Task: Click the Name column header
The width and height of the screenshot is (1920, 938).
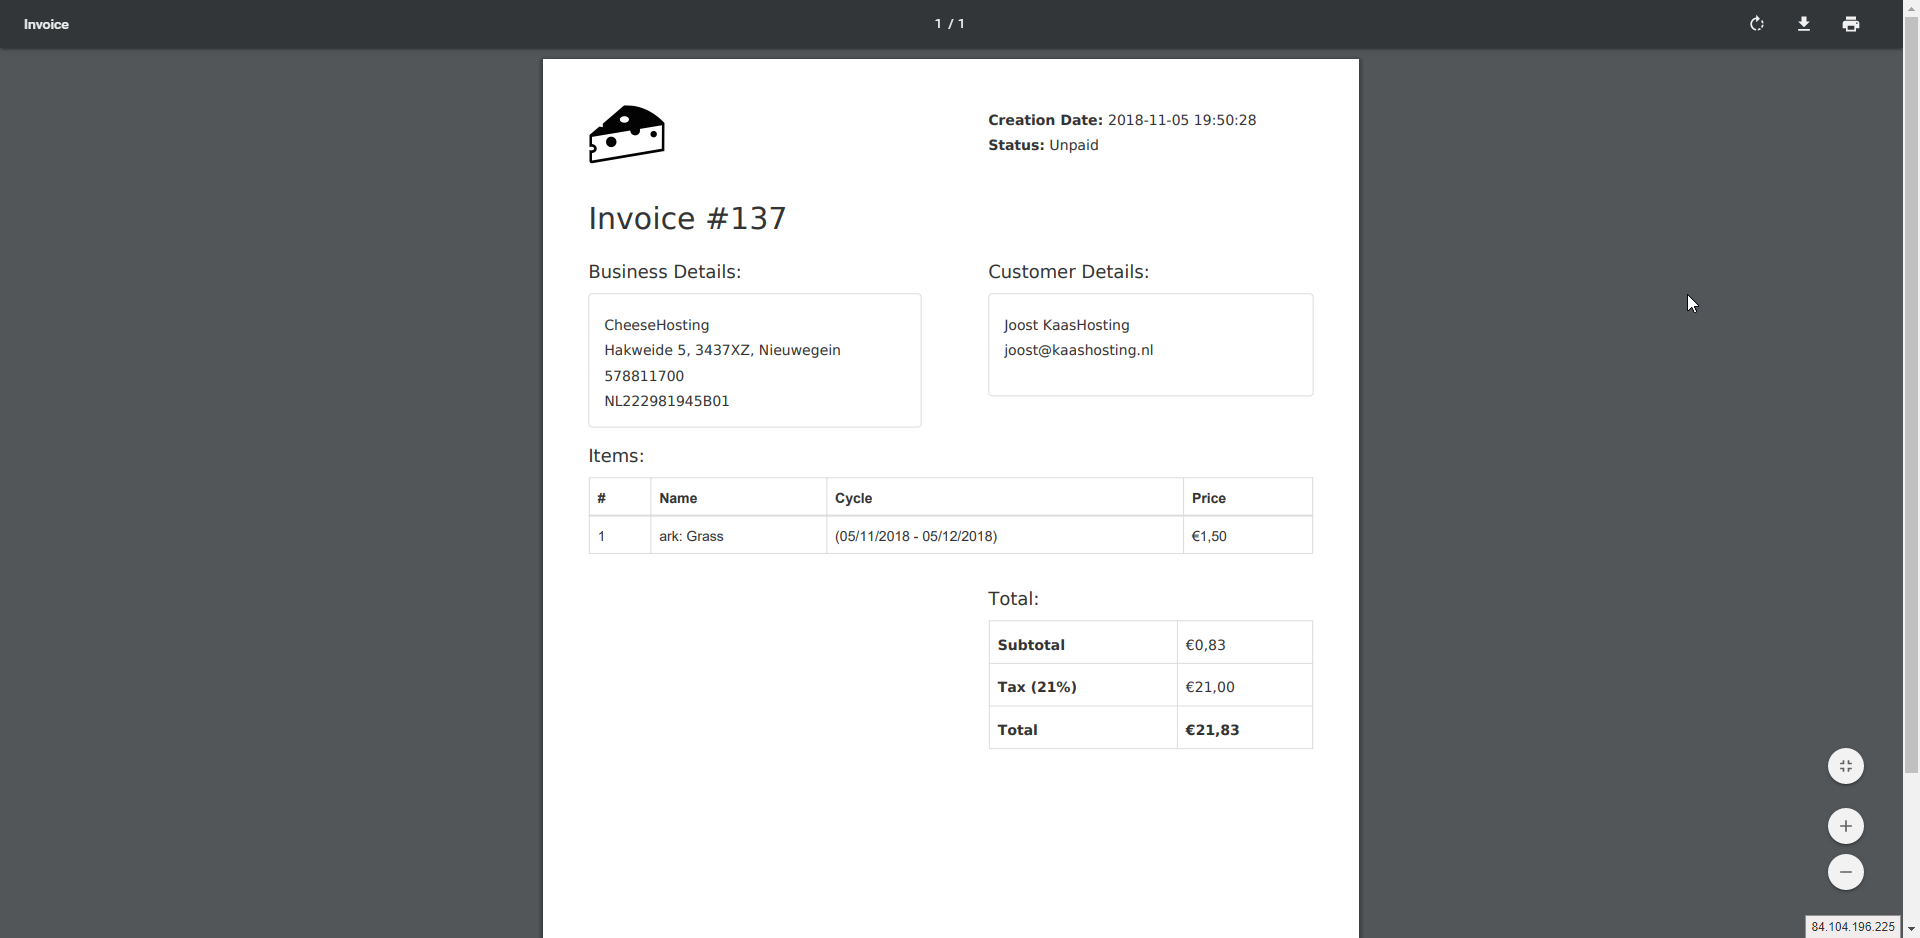Action: (x=678, y=498)
